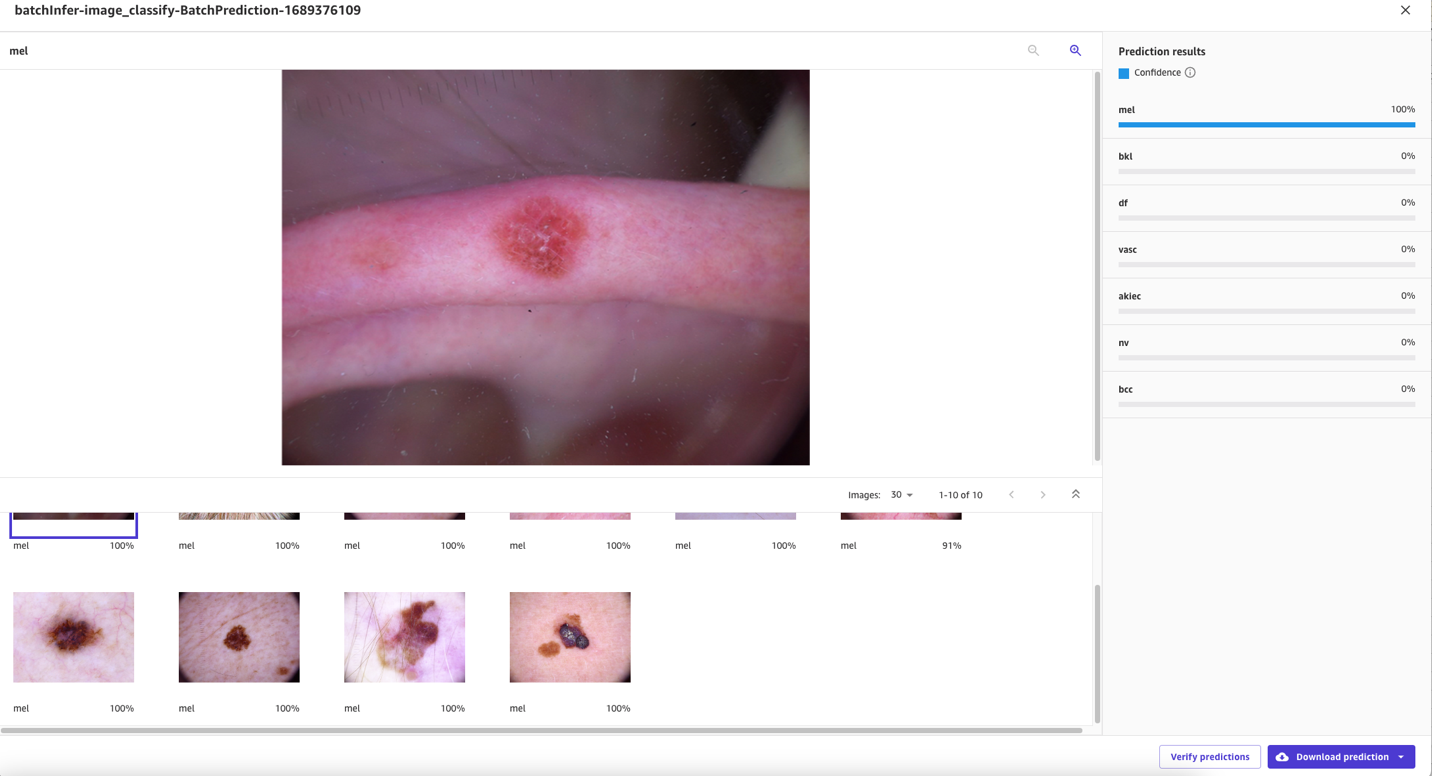The height and width of the screenshot is (776, 1432).
Task: Click the 'nv' class label
Action: coord(1124,343)
